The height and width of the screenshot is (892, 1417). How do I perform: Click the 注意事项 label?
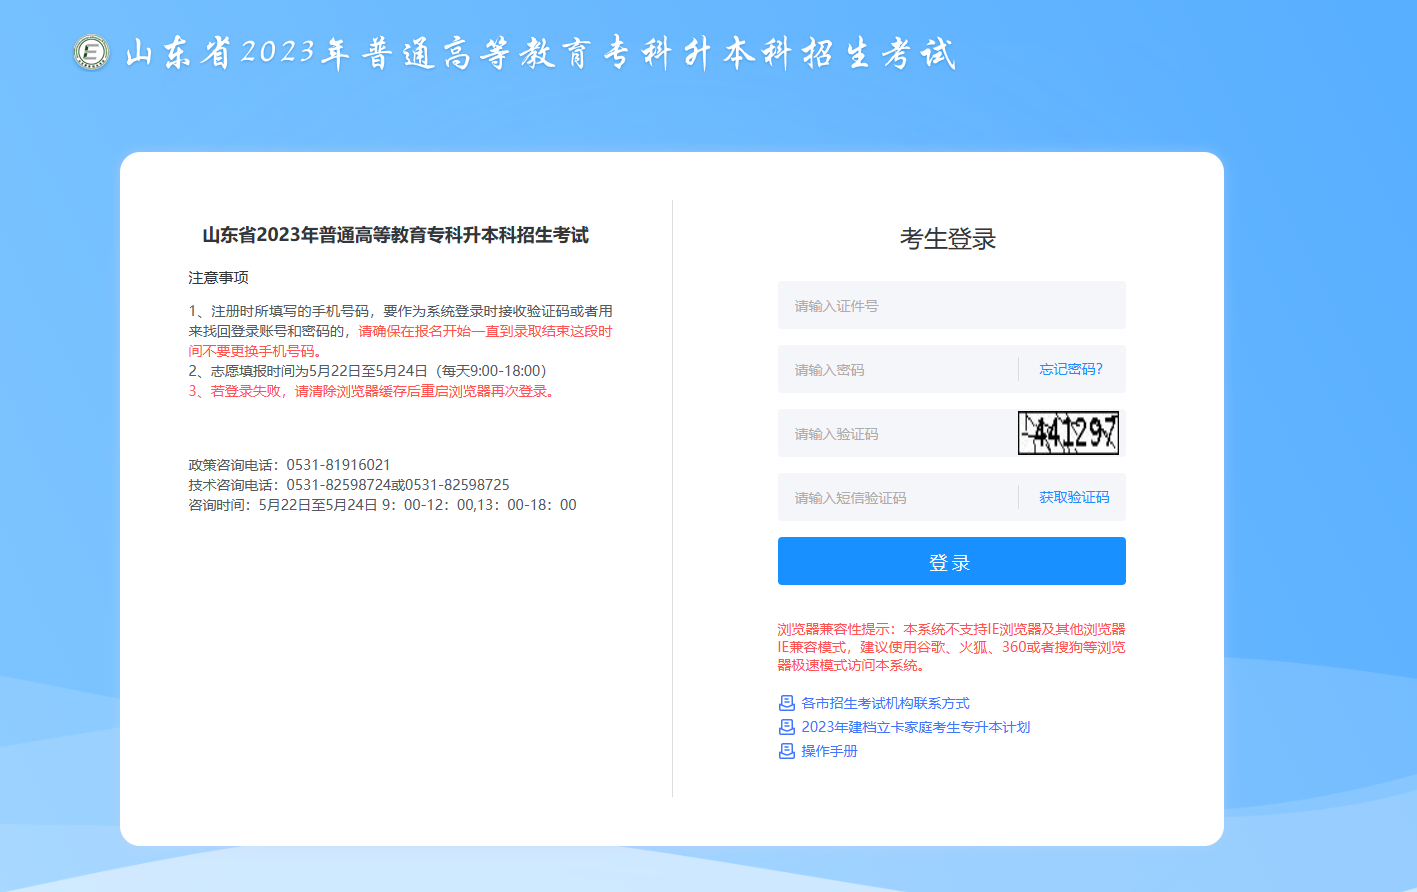(x=218, y=277)
